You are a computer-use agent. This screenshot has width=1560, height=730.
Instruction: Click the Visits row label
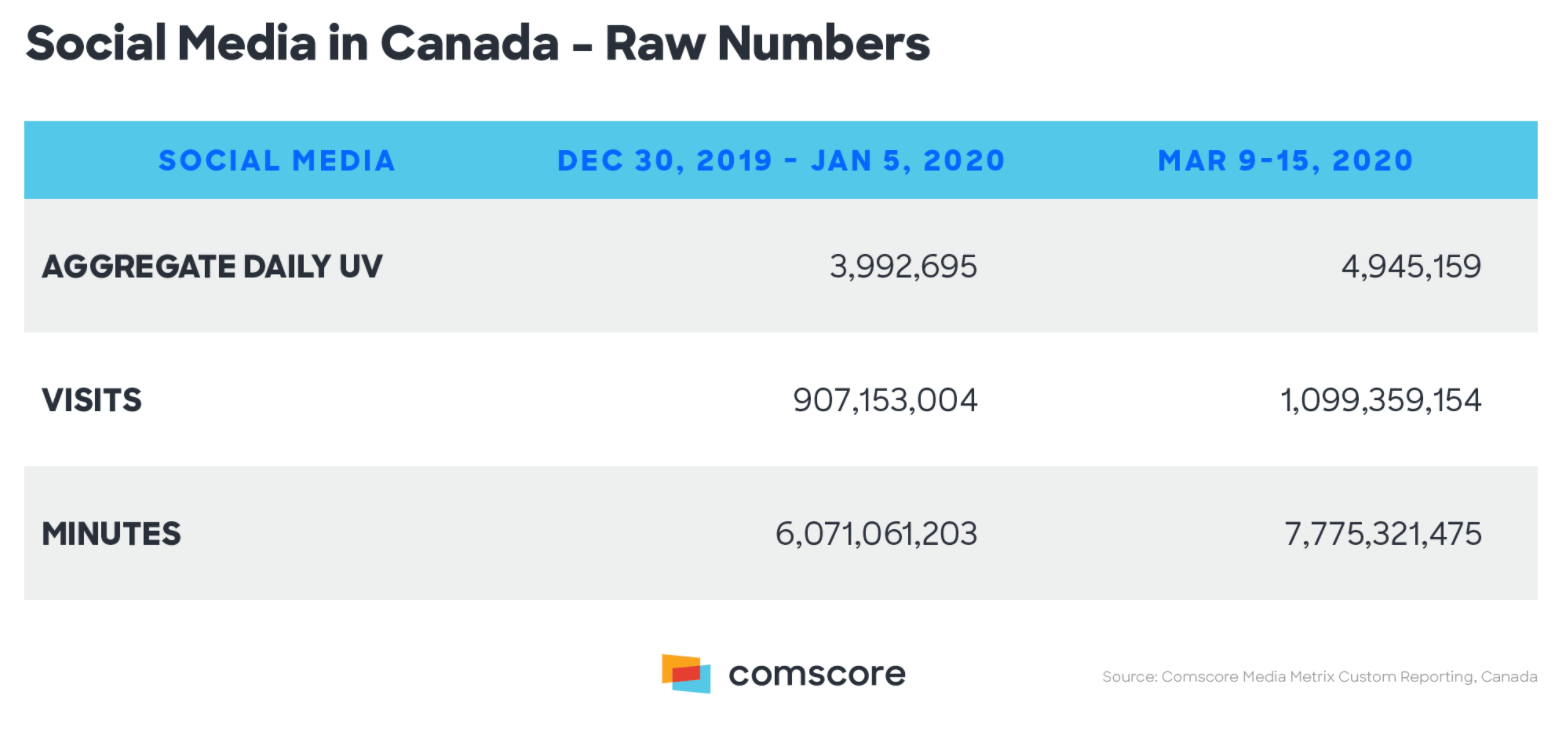tap(92, 400)
